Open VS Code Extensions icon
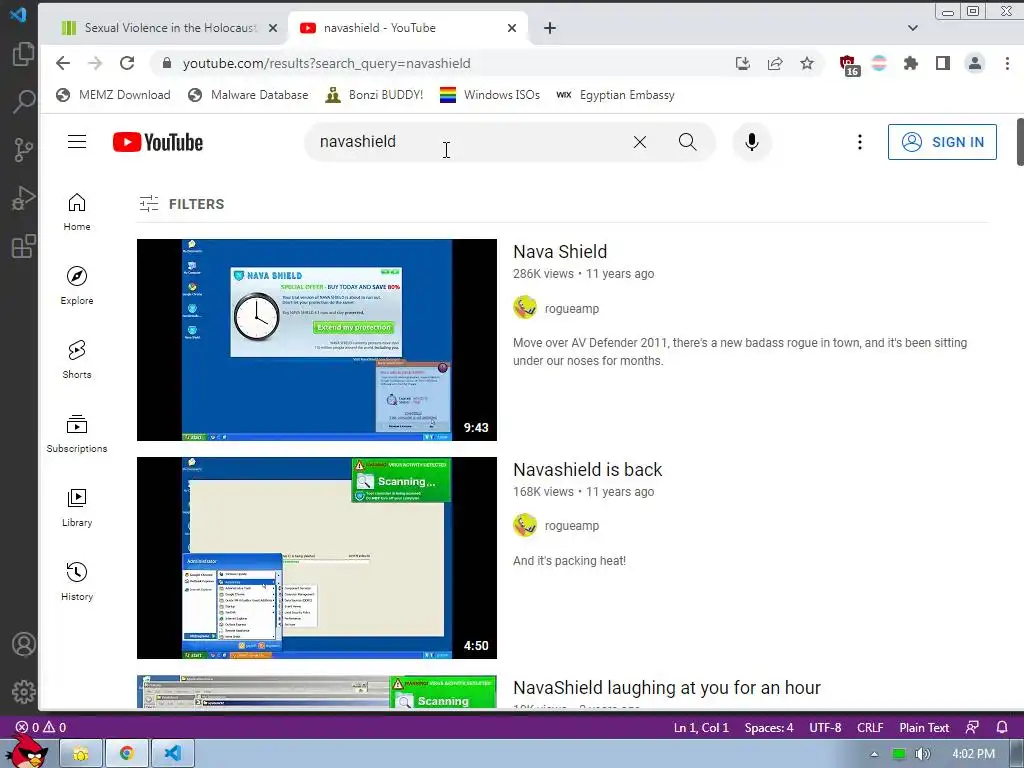 click(x=24, y=247)
